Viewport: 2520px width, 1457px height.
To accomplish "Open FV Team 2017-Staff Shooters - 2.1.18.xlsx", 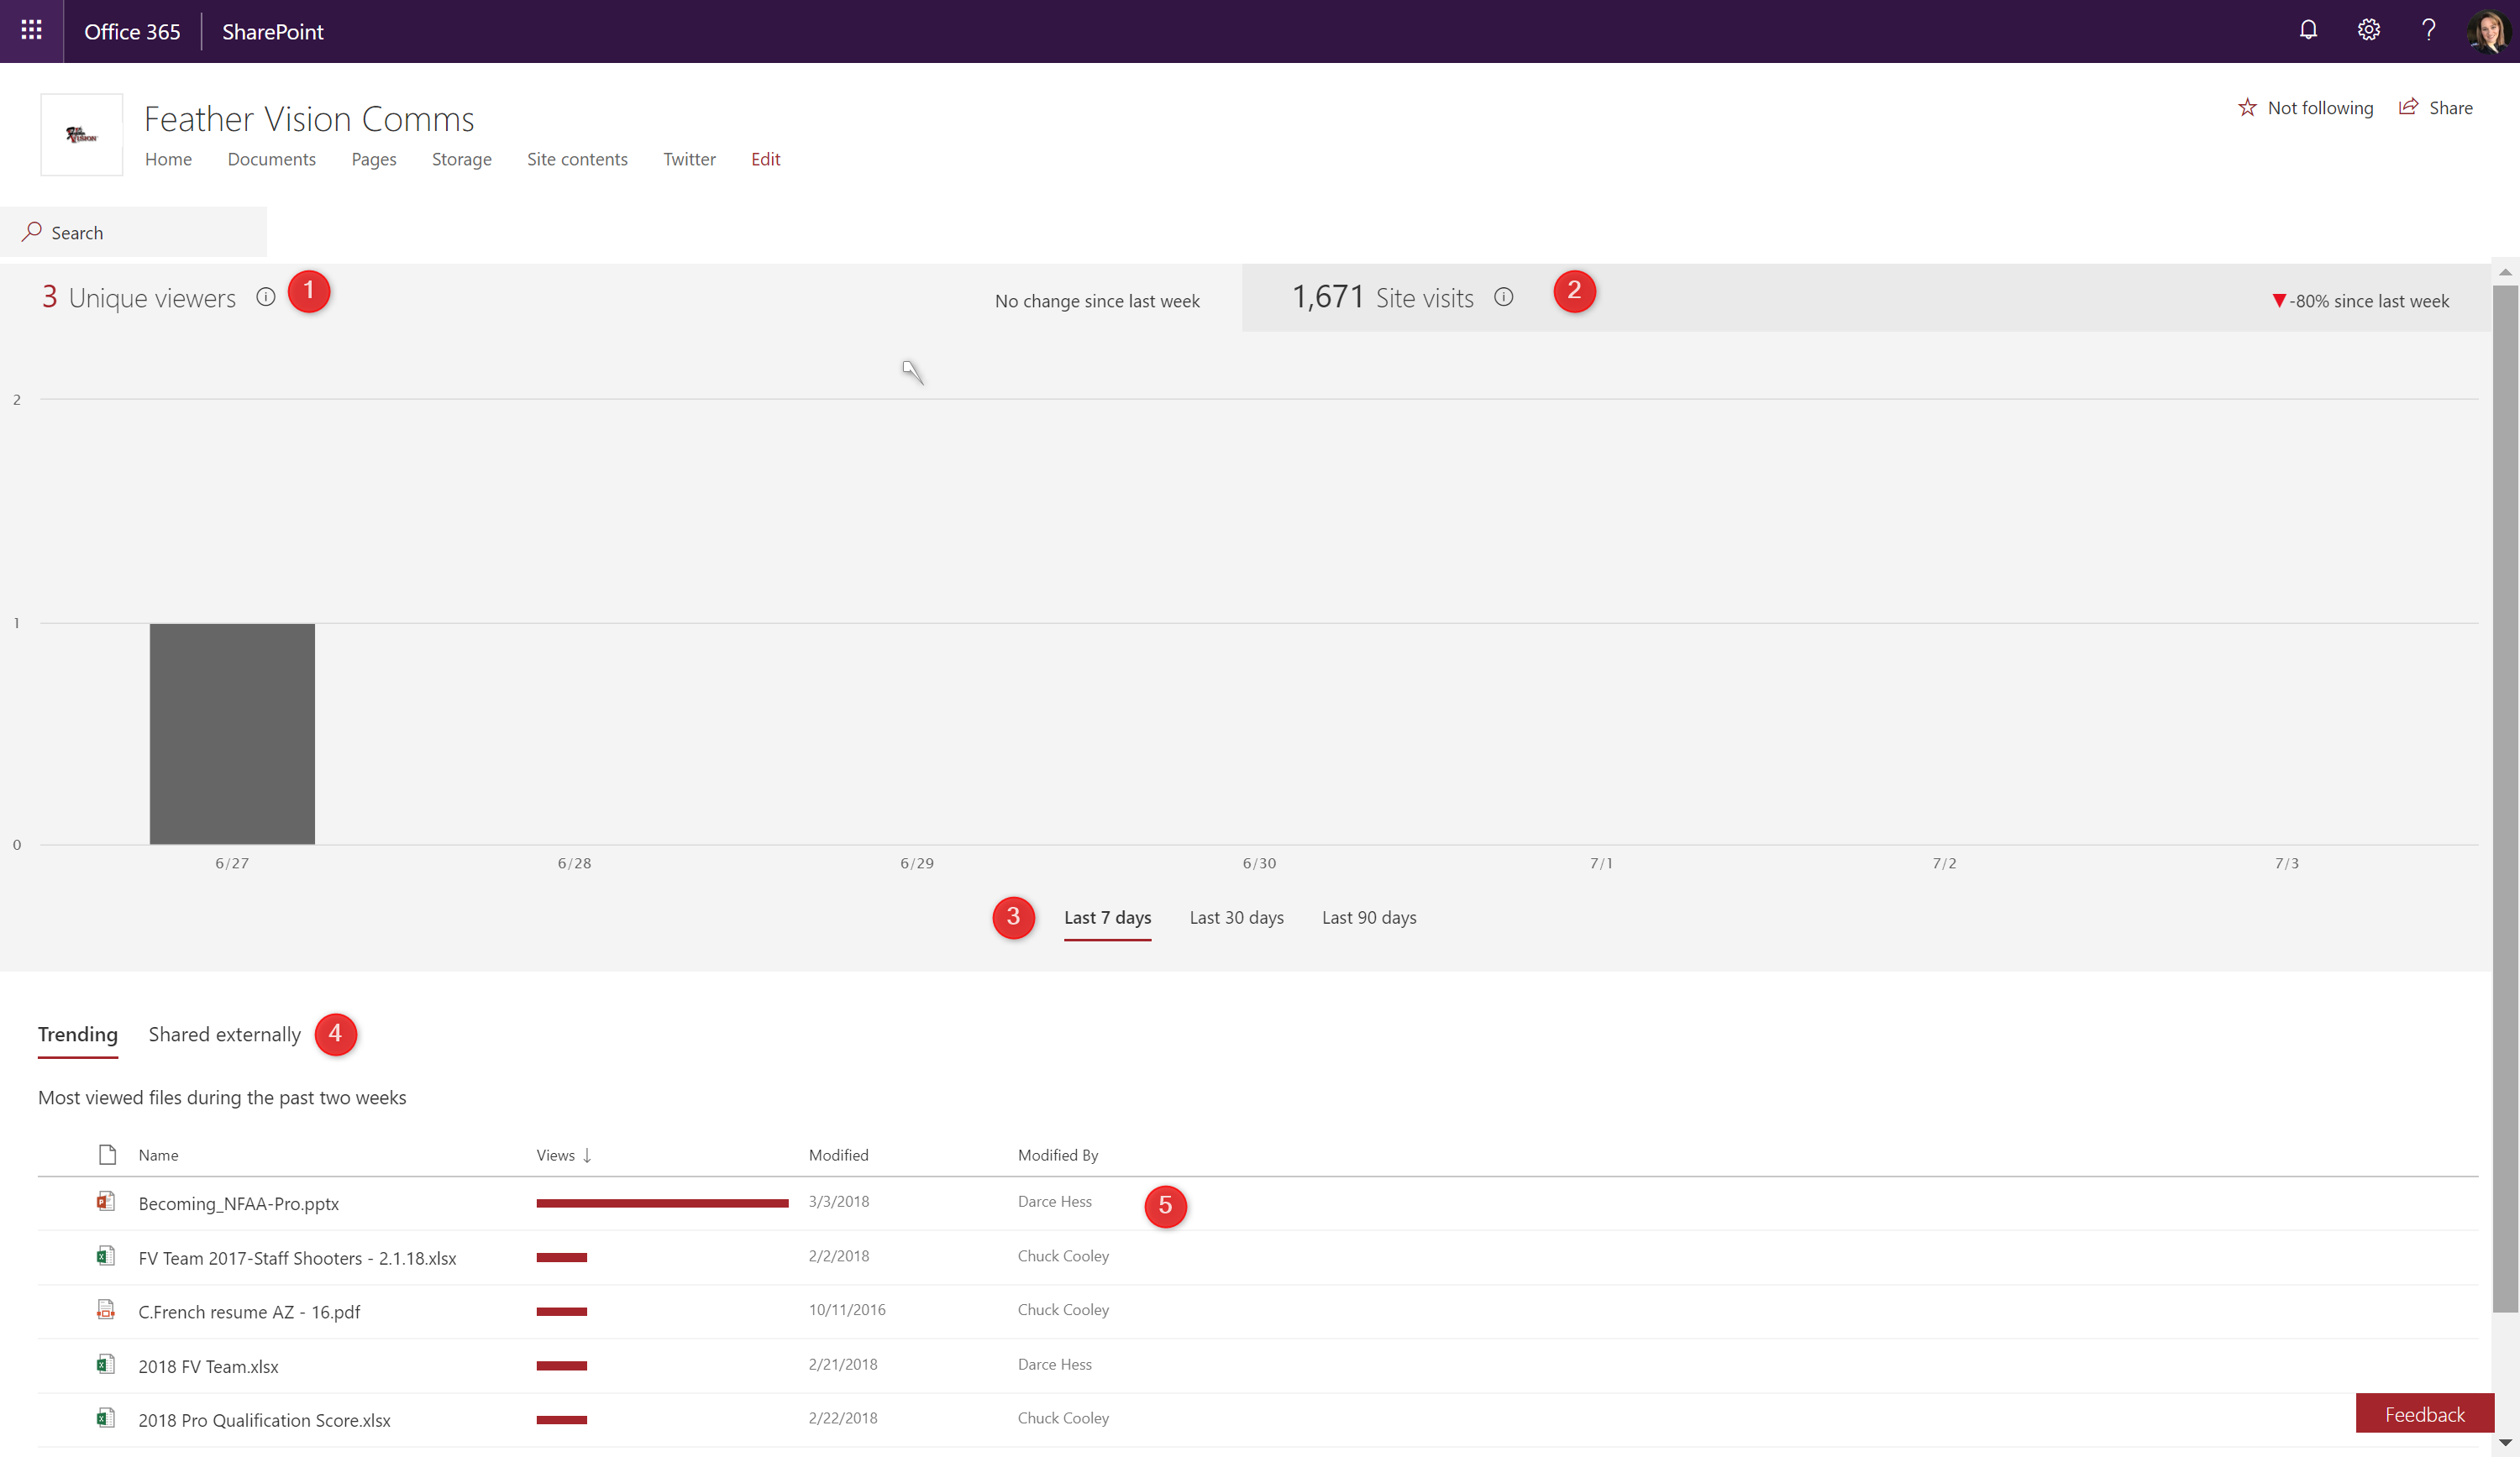I will point(297,1258).
